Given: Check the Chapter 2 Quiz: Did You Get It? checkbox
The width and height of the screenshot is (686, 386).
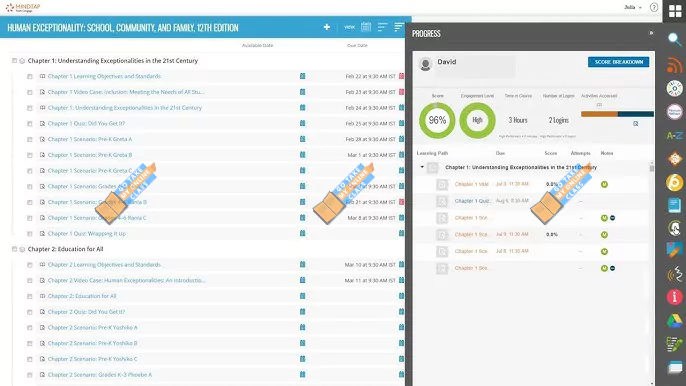Looking at the screenshot, I should pyautogui.click(x=30, y=312).
